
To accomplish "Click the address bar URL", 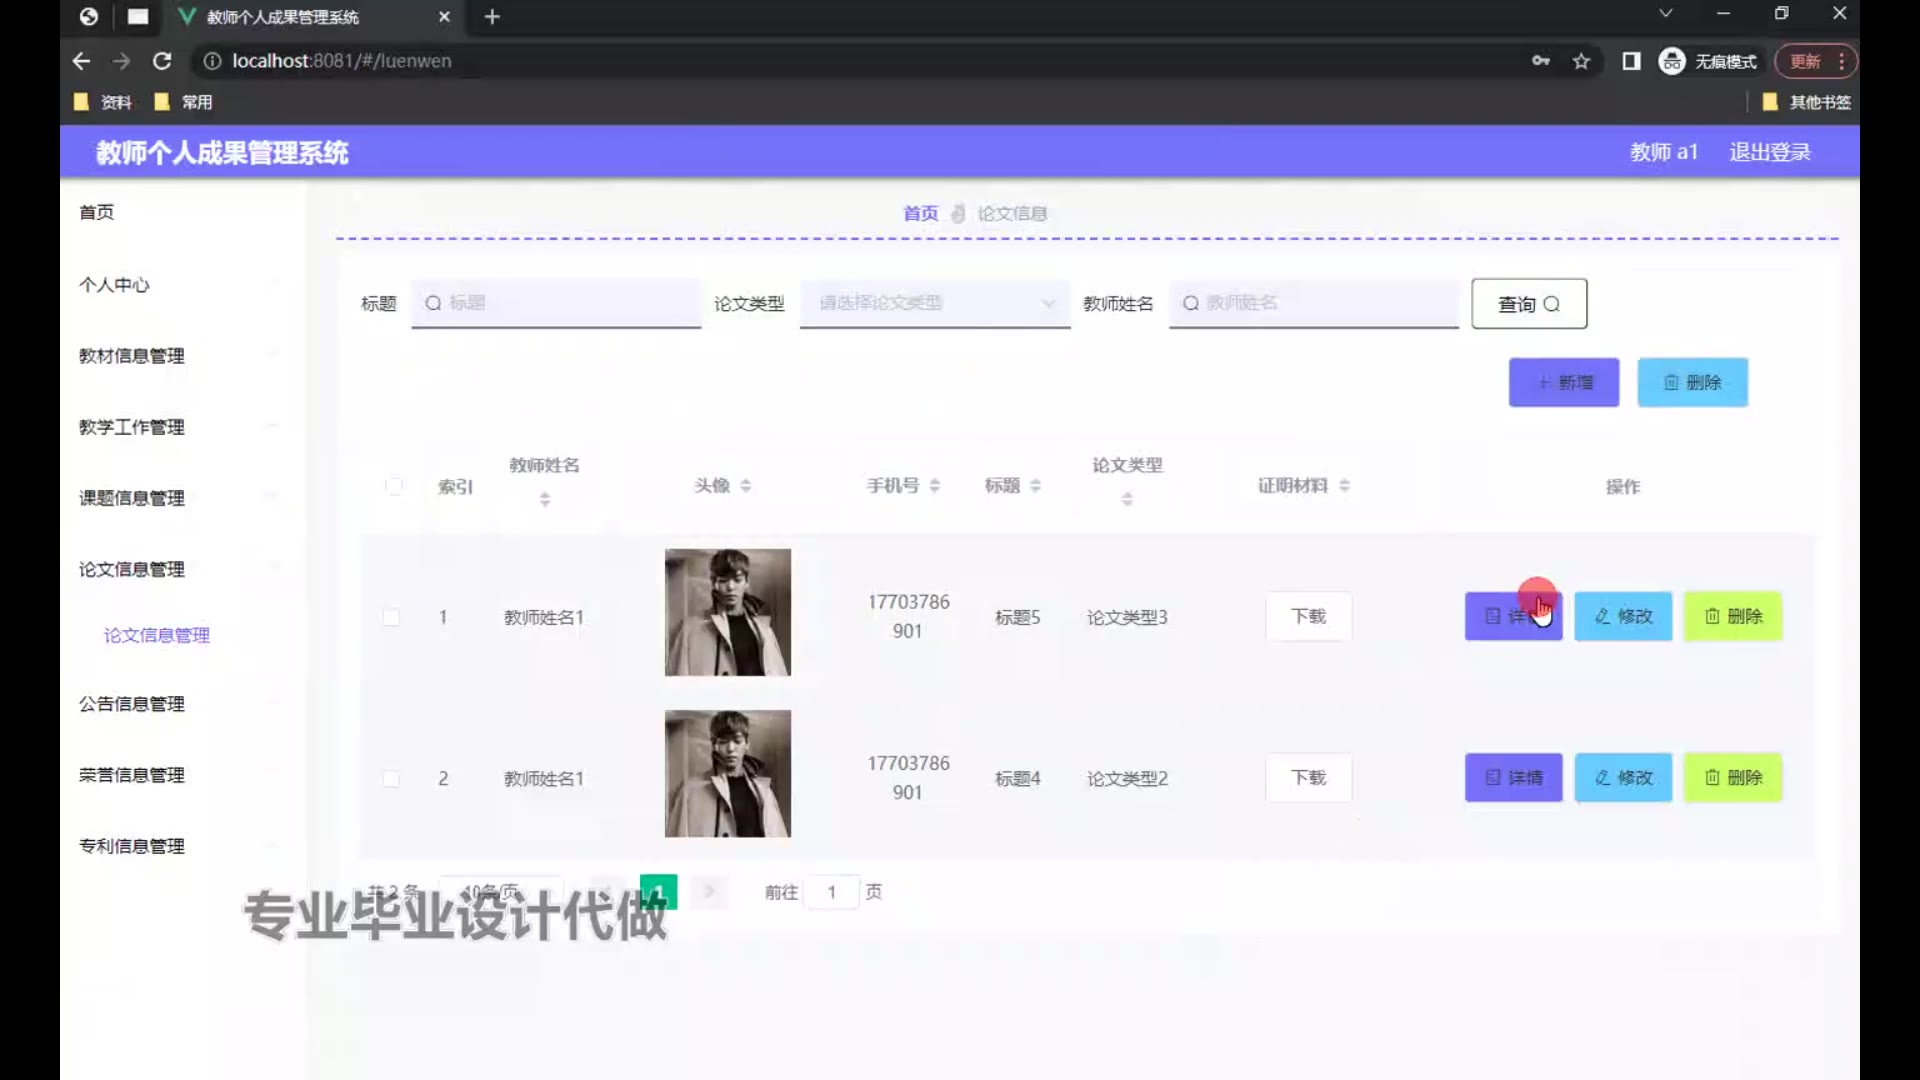I will [x=342, y=61].
